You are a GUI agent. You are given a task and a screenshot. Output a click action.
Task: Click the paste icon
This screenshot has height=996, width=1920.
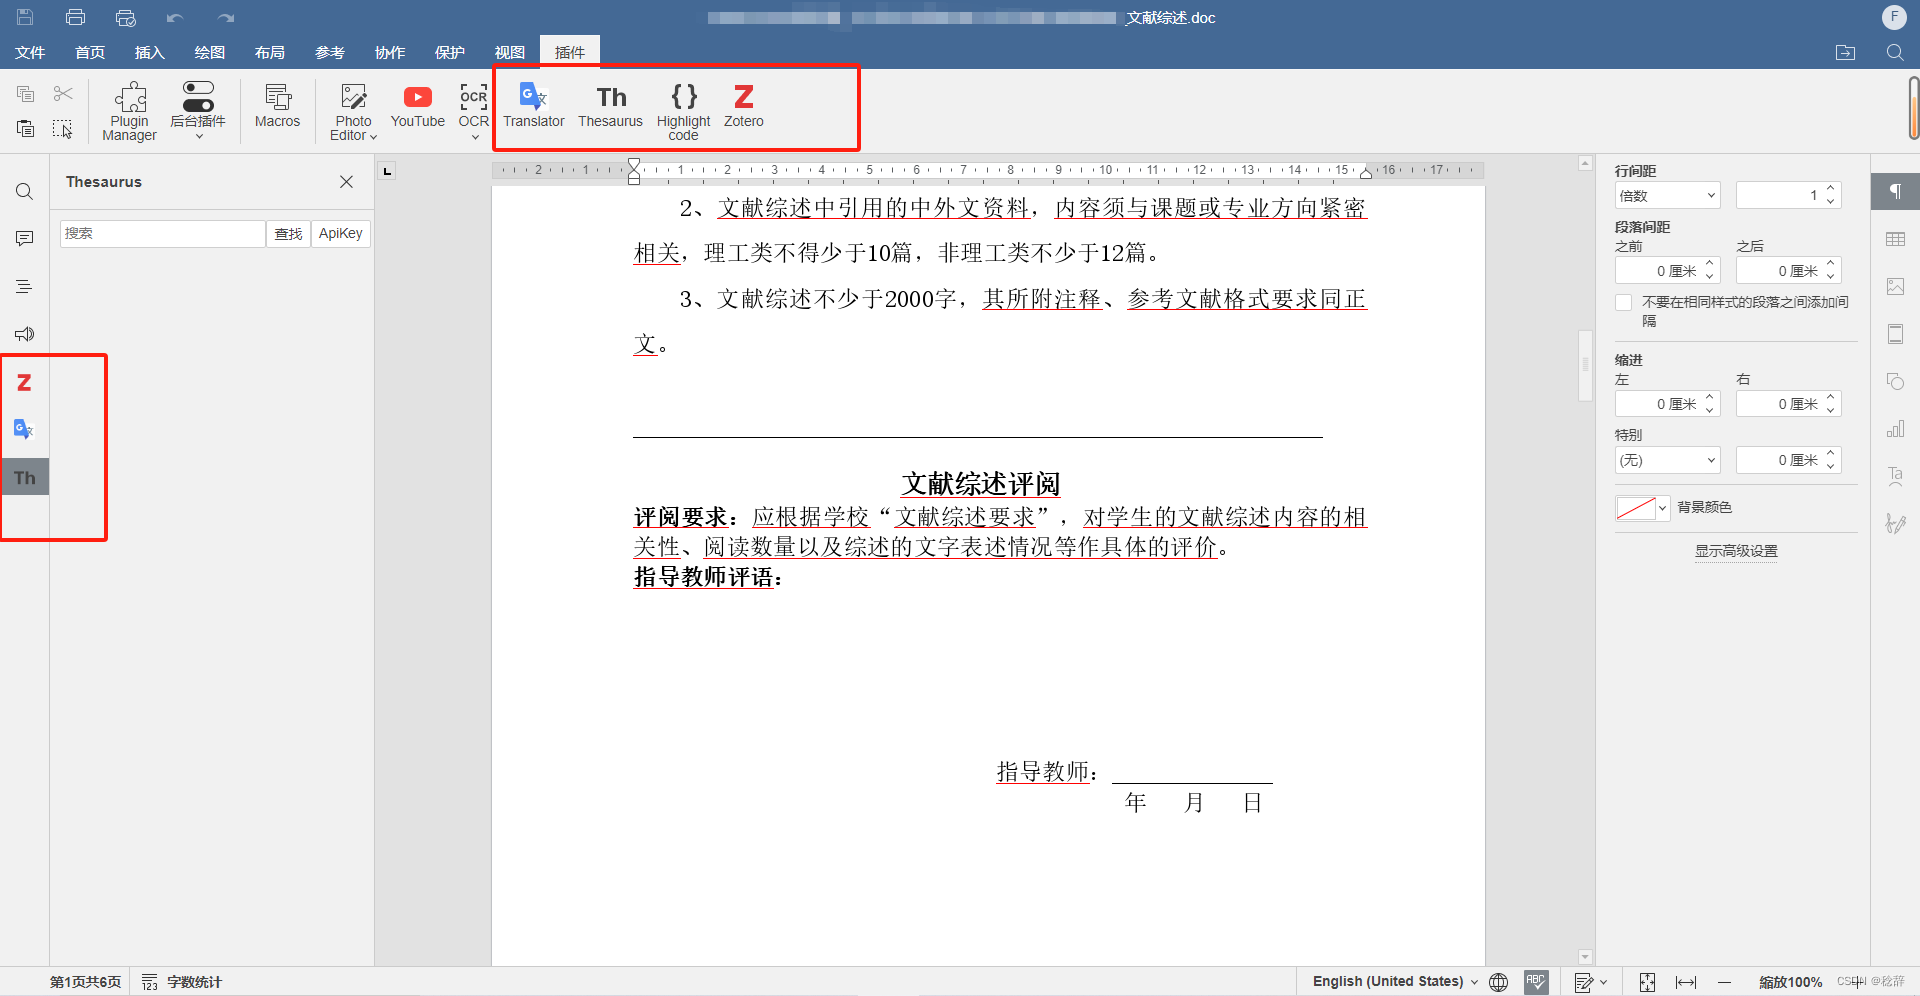click(26, 129)
